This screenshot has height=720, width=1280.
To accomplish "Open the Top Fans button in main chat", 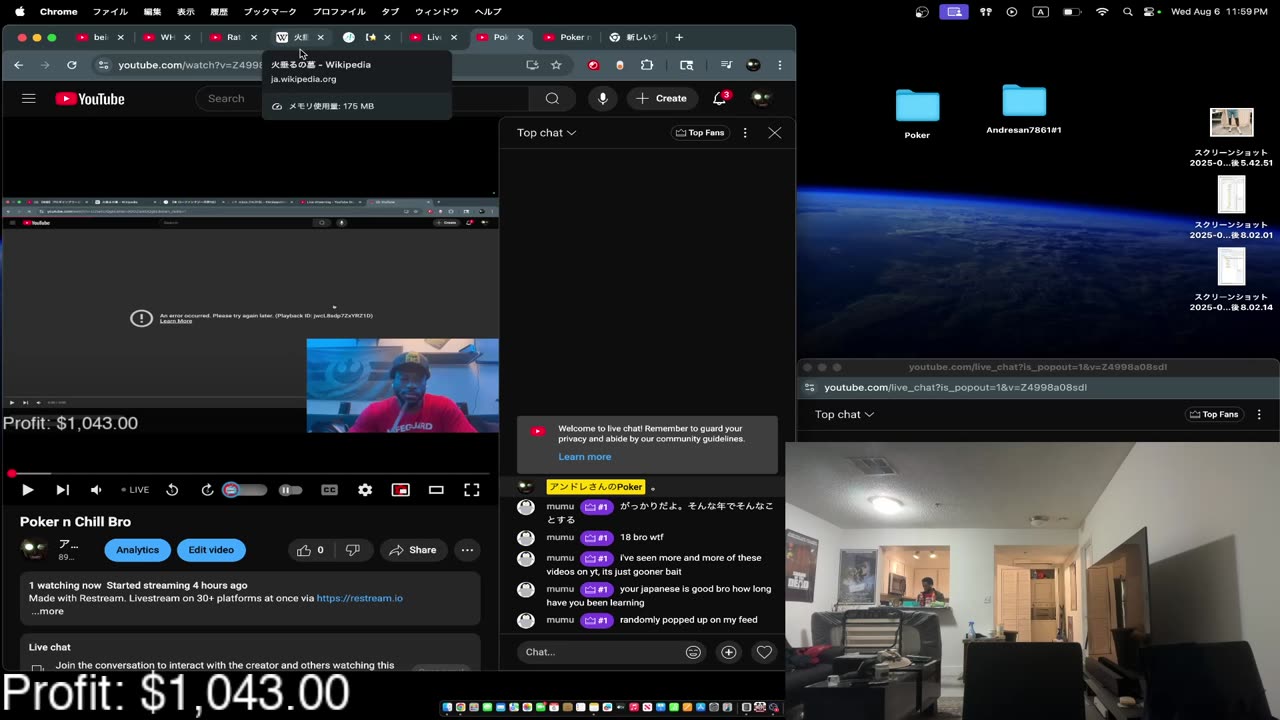I will pos(700,133).
